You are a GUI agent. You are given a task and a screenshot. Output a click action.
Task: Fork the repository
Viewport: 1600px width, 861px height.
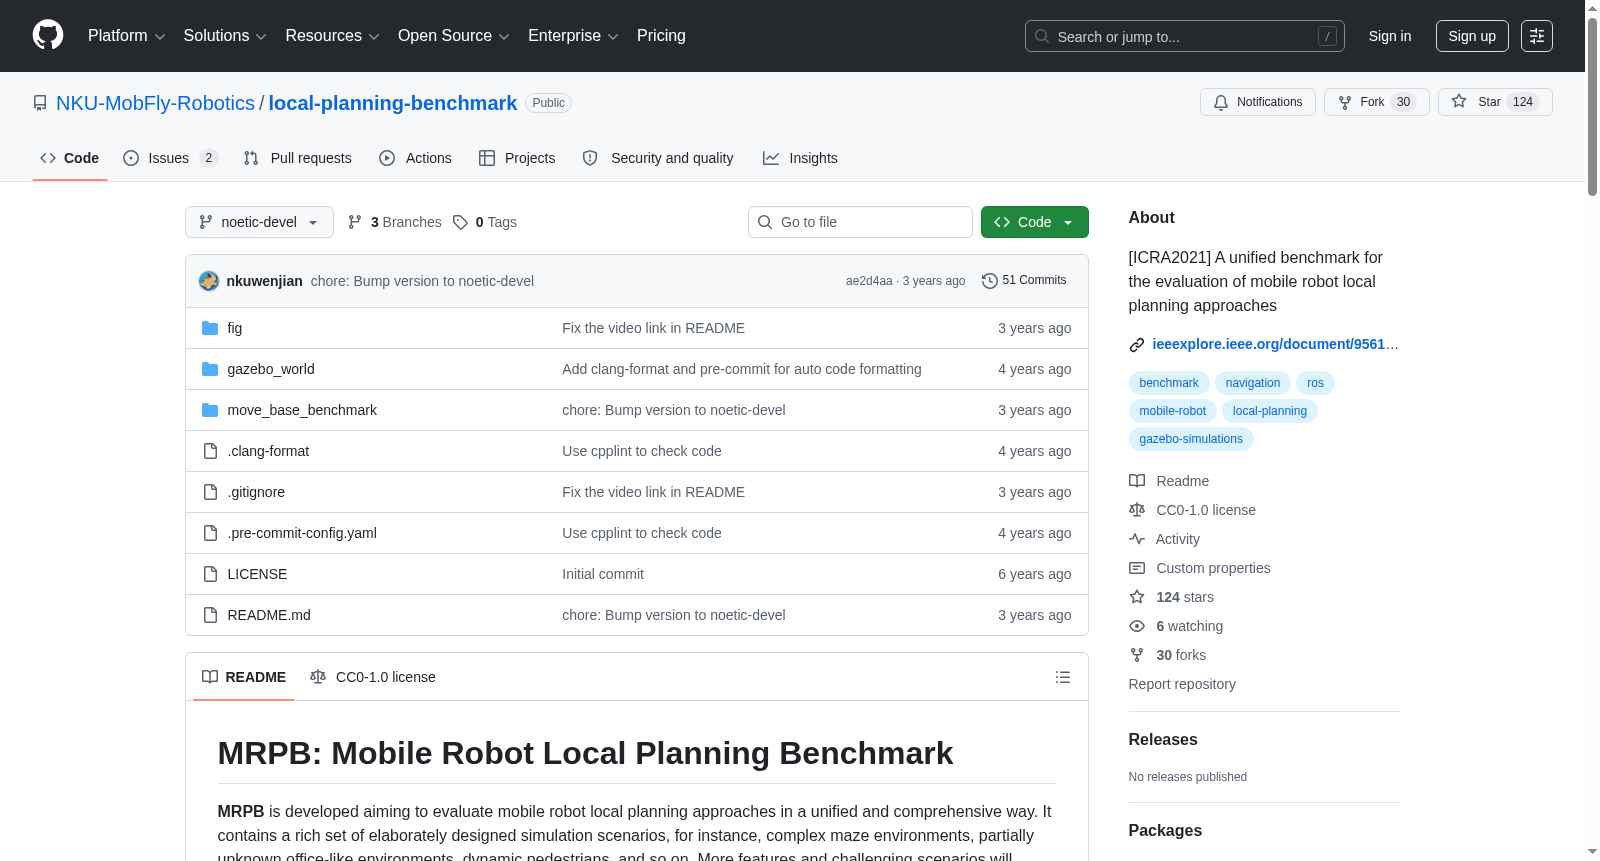pos(1377,102)
